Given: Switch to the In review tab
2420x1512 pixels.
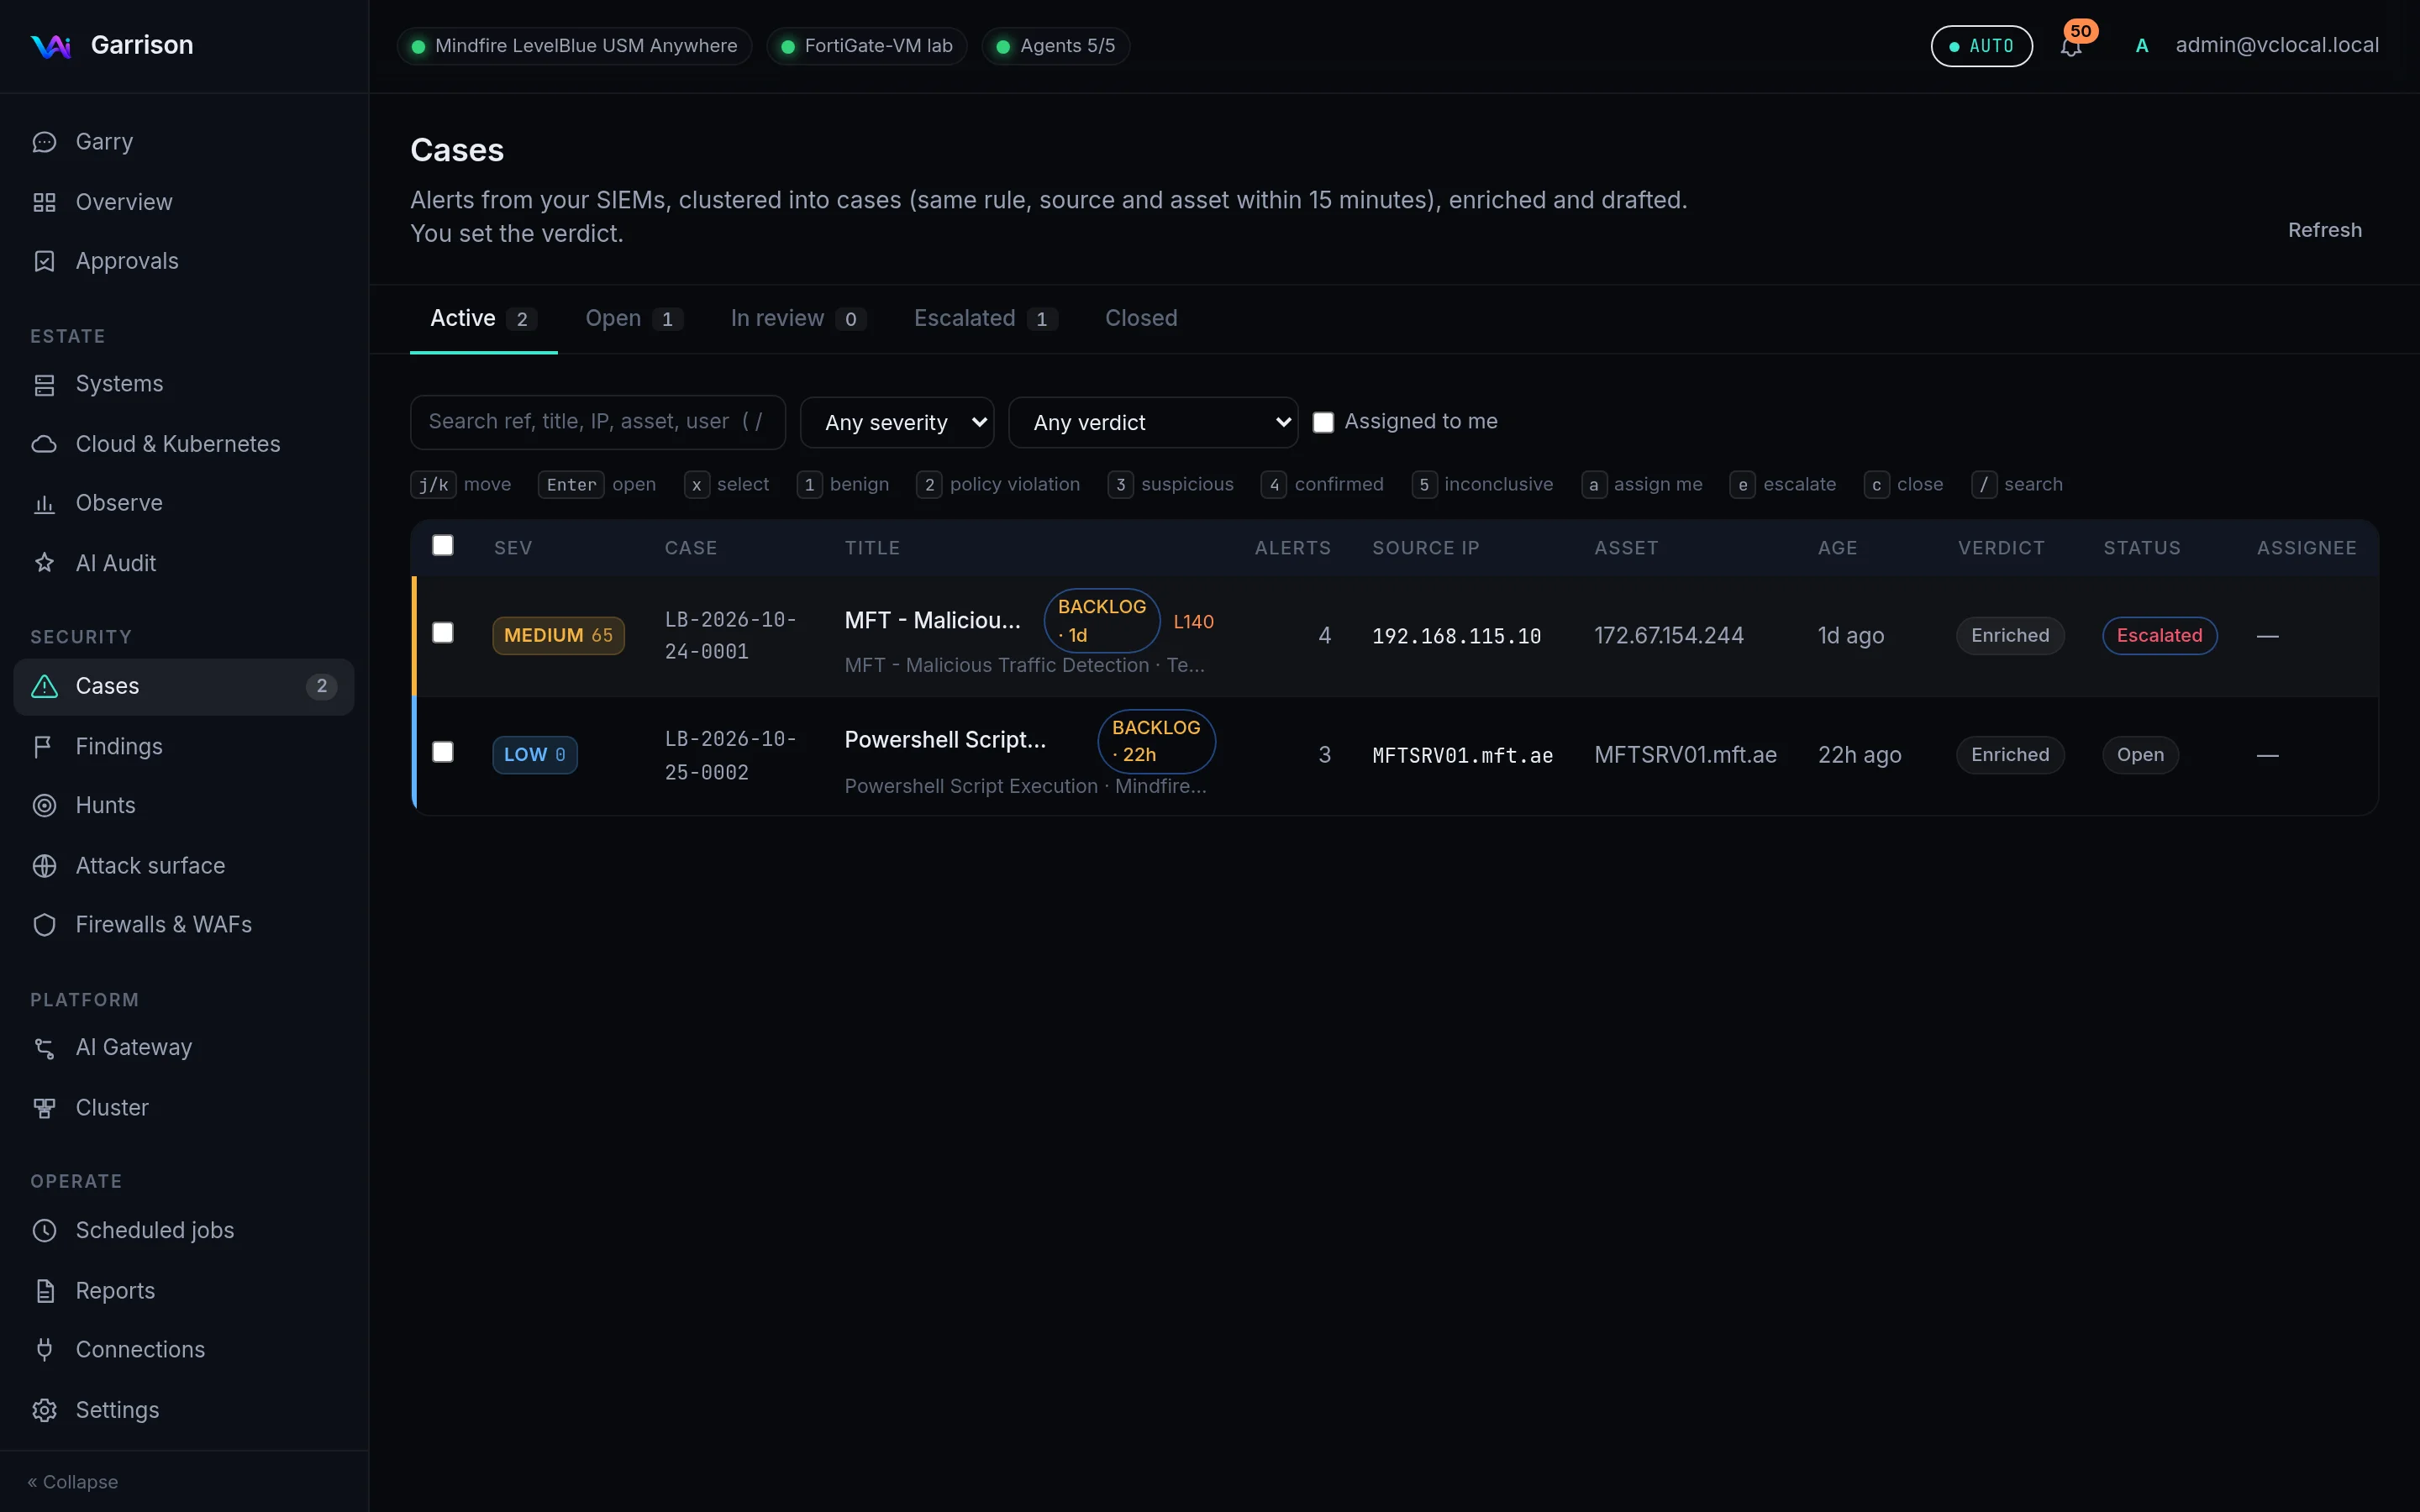Looking at the screenshot, I should click(x=798, y=318).
